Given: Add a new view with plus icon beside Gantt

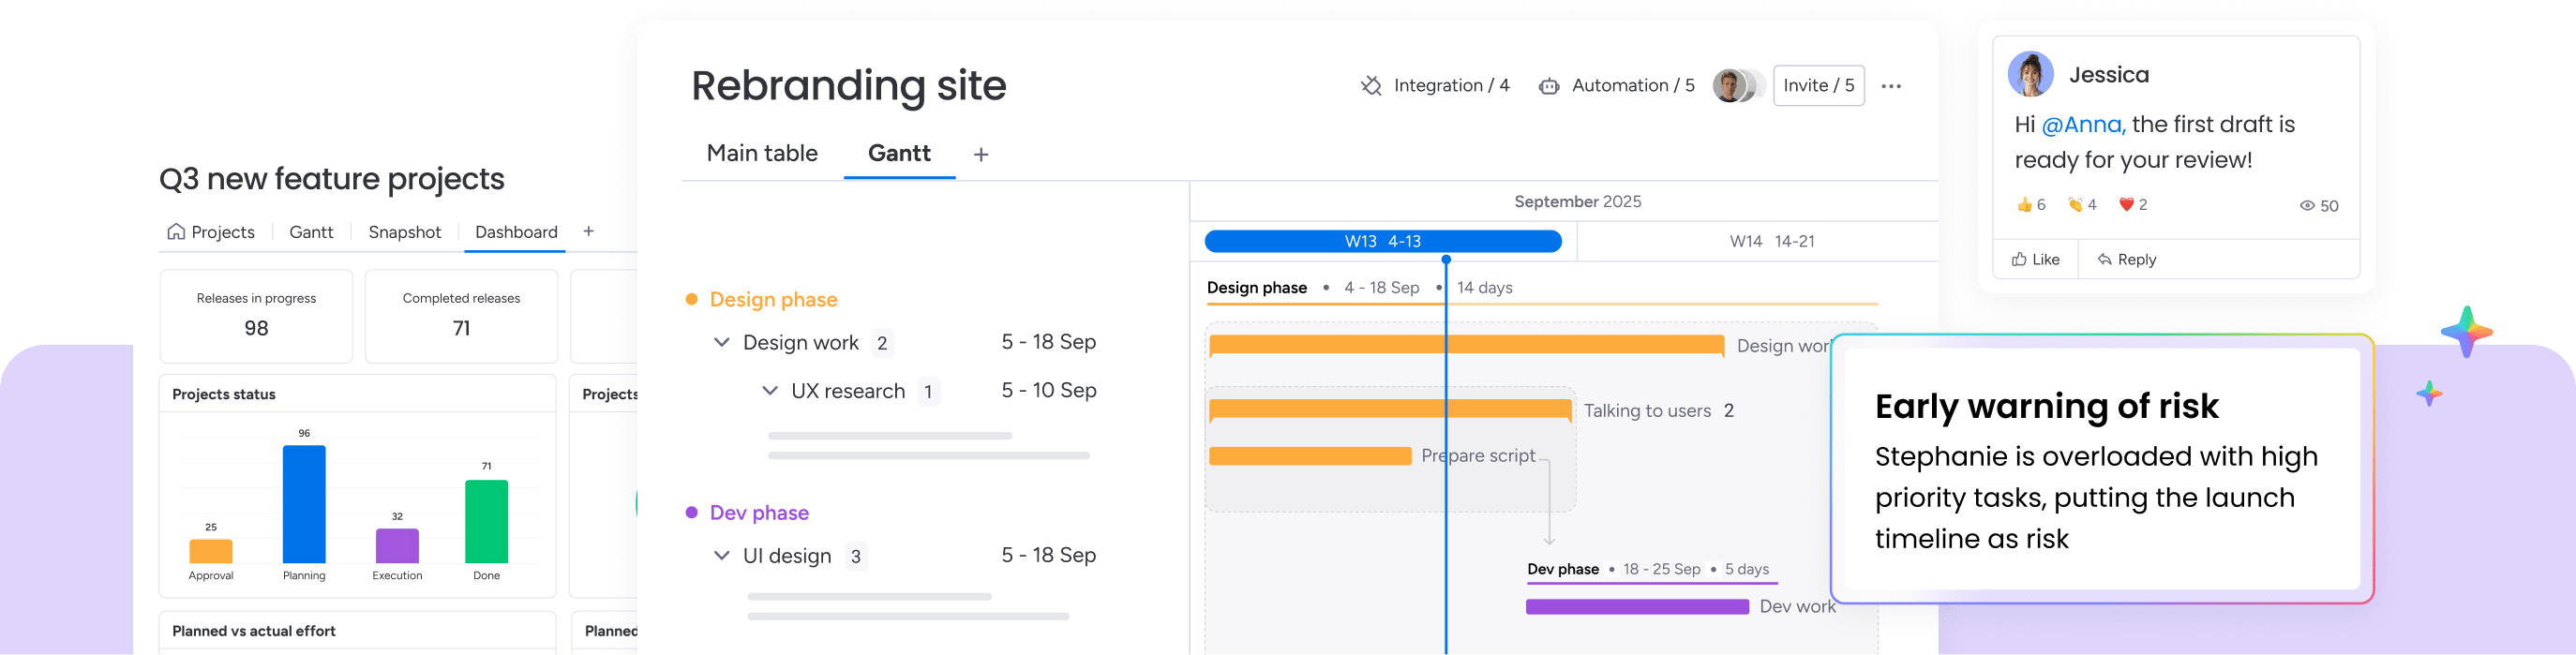Looking at the screenshot, I should click(981, 154).
